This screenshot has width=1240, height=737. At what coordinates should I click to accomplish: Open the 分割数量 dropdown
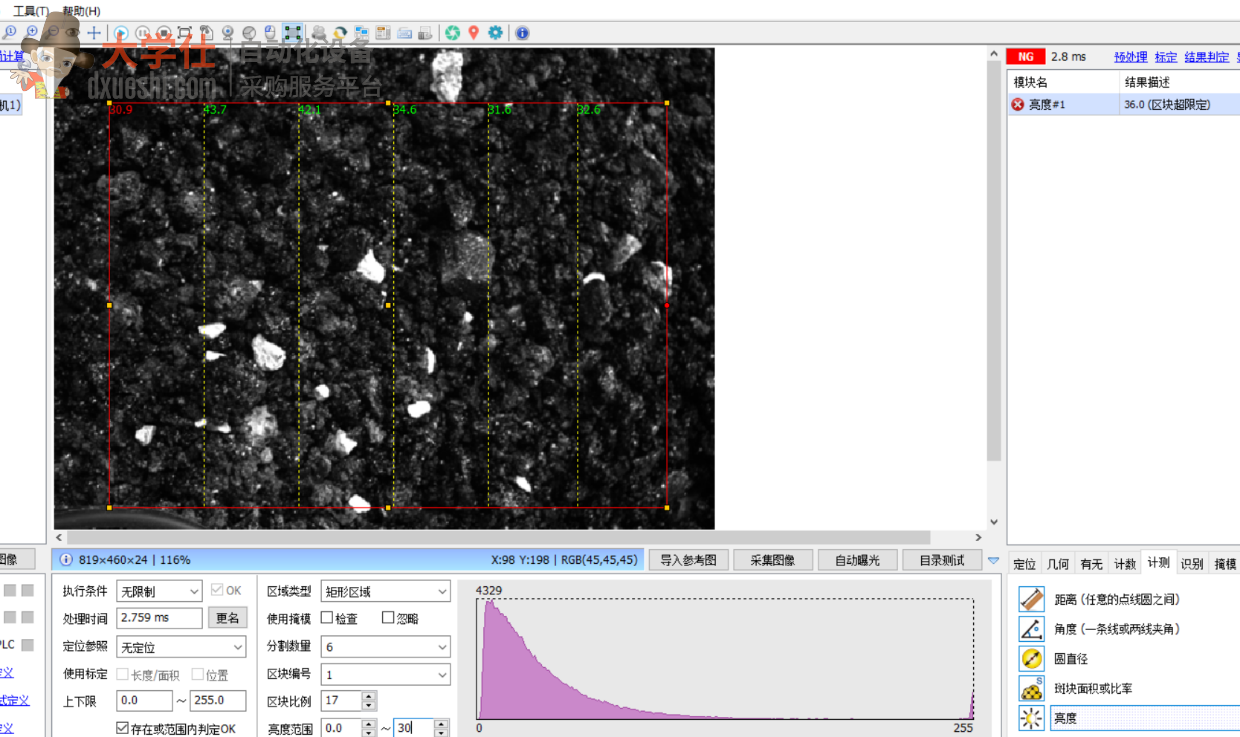(386, 647)
